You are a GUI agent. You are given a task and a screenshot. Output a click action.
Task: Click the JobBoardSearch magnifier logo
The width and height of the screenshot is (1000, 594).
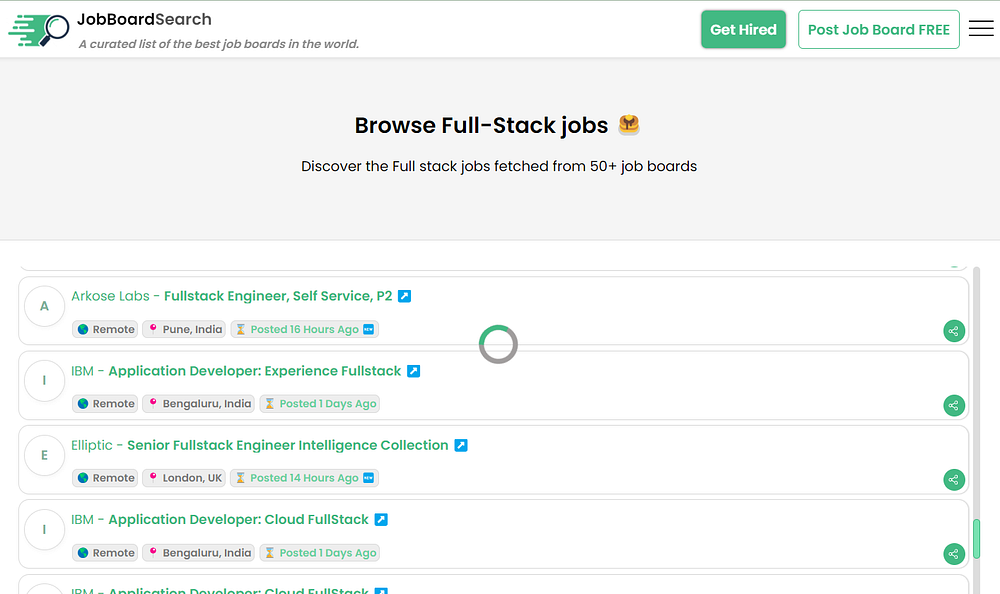(x=40, y=30)
